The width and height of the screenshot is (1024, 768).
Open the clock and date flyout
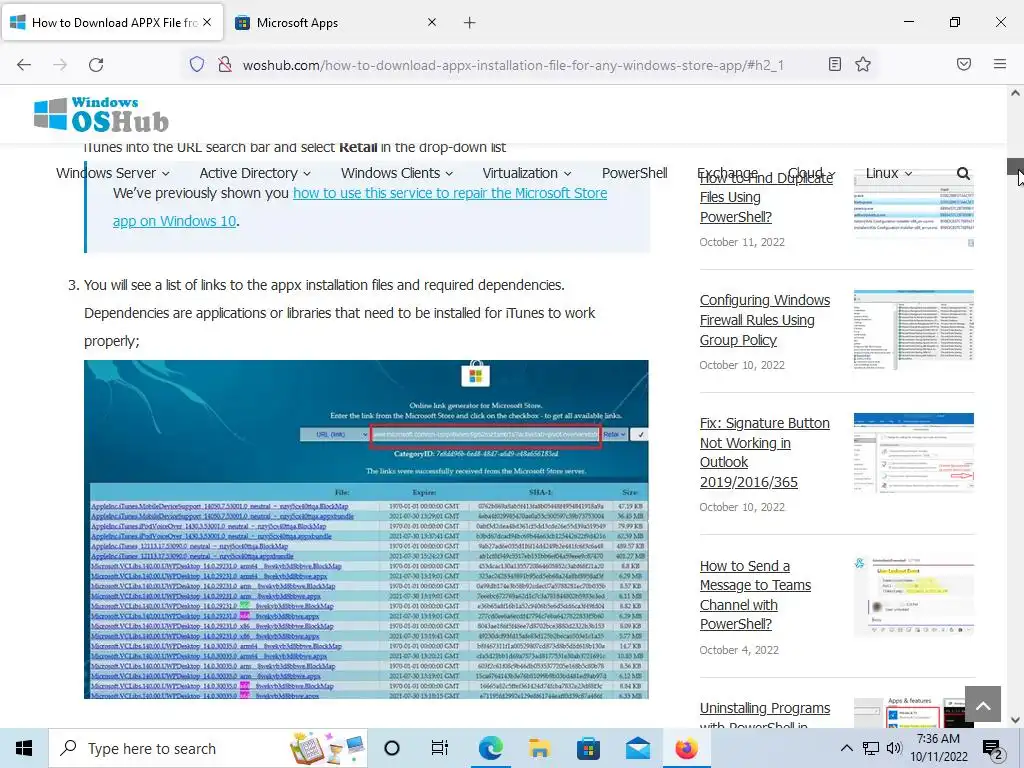[x=938, y=748]
